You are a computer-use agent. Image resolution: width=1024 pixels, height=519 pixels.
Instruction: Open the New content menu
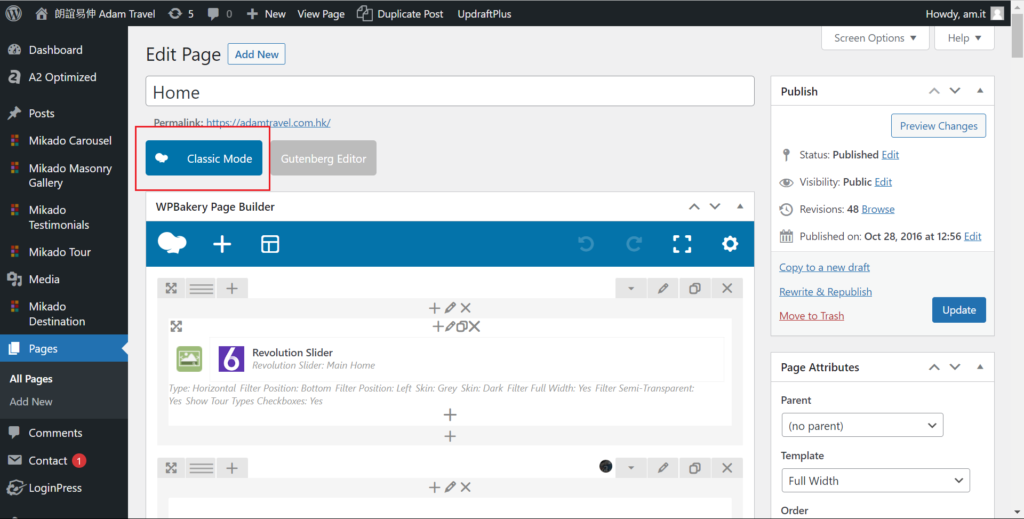coord(266,14)
